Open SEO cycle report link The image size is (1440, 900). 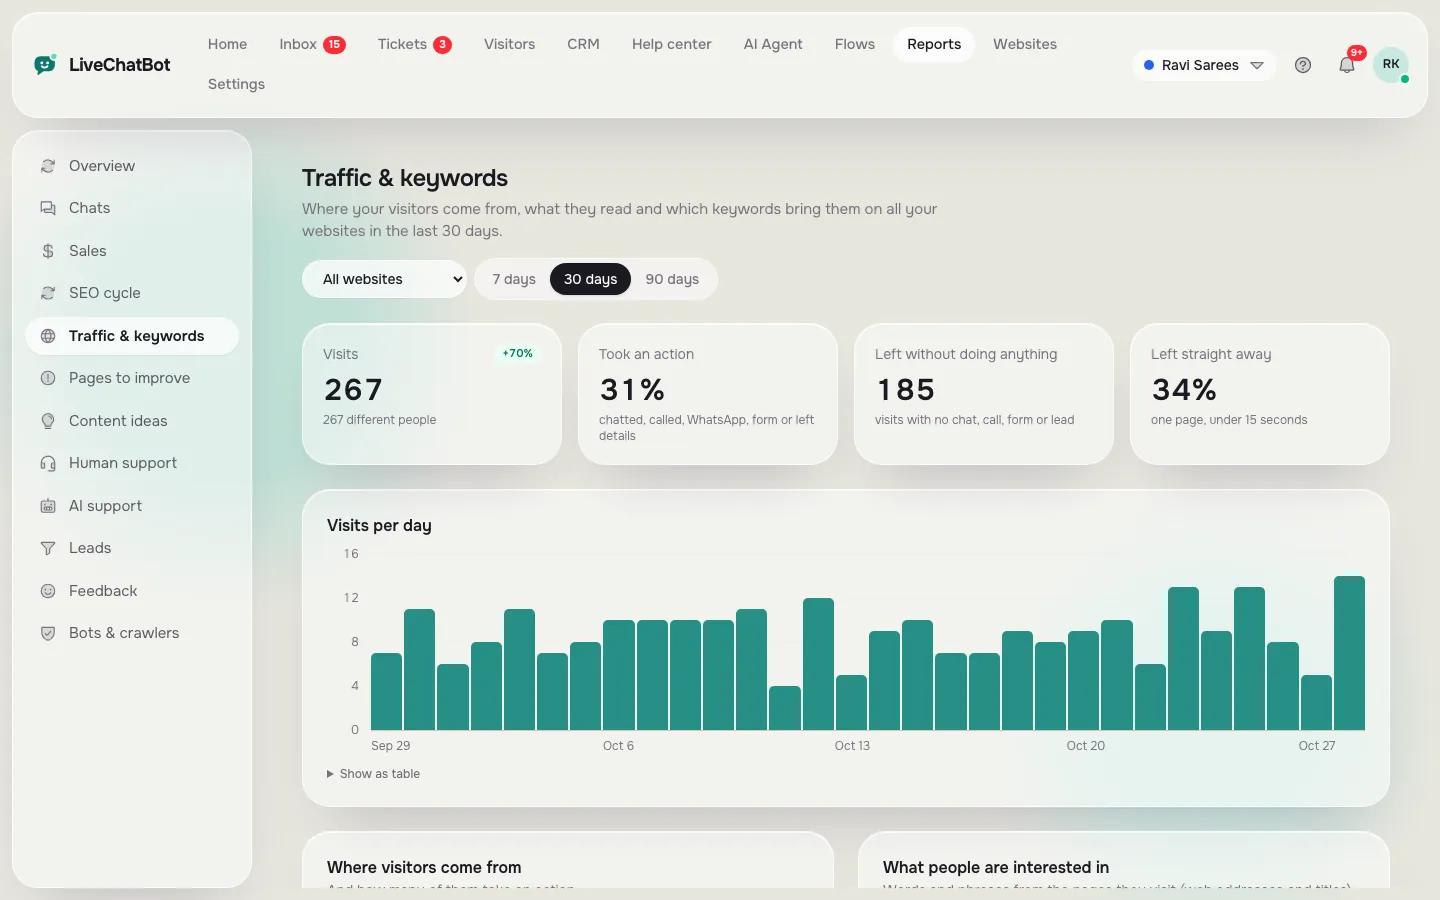pyautogui.click(x=132, y=293)
